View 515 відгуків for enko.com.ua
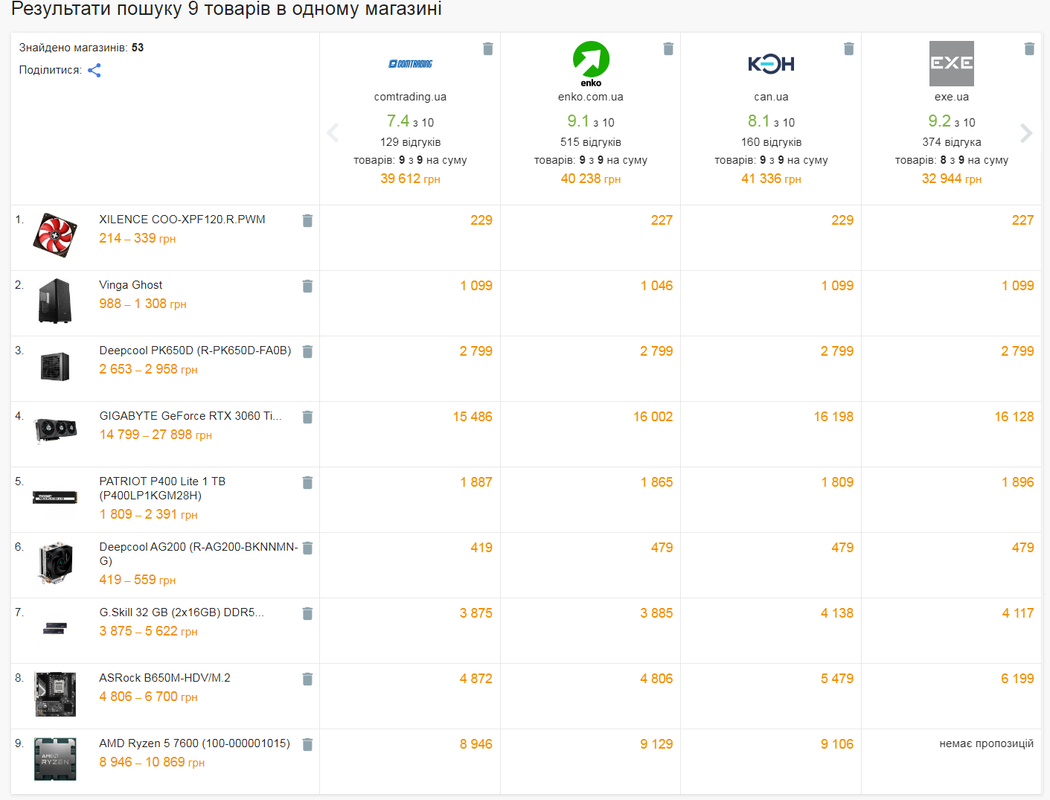 (x=591, y=142)
